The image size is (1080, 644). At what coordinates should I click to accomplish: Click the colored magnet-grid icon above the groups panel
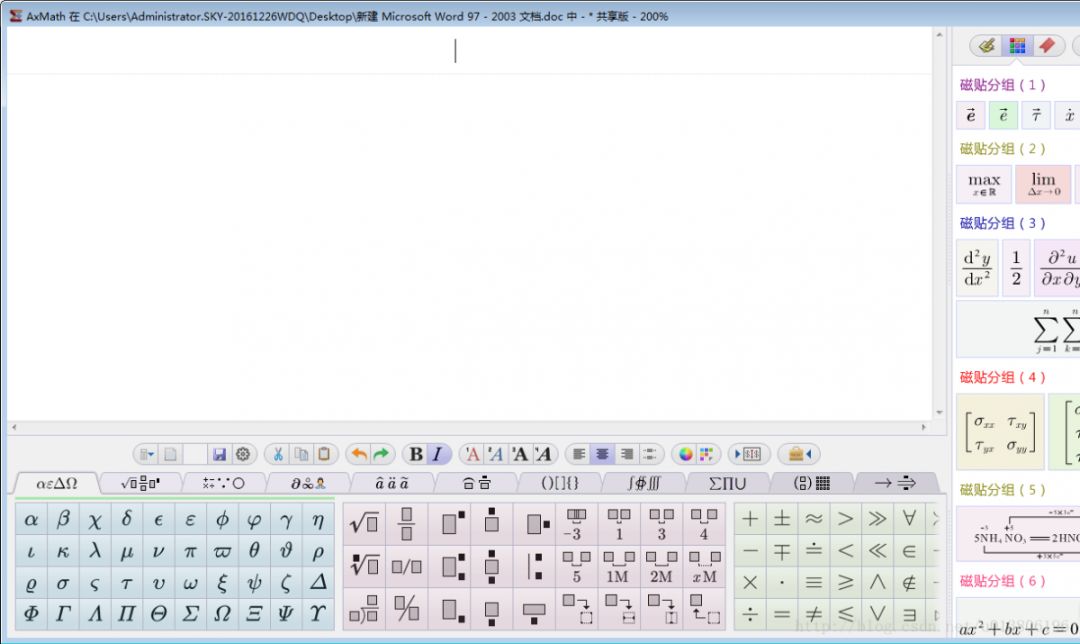click(x=1017, y=45)
